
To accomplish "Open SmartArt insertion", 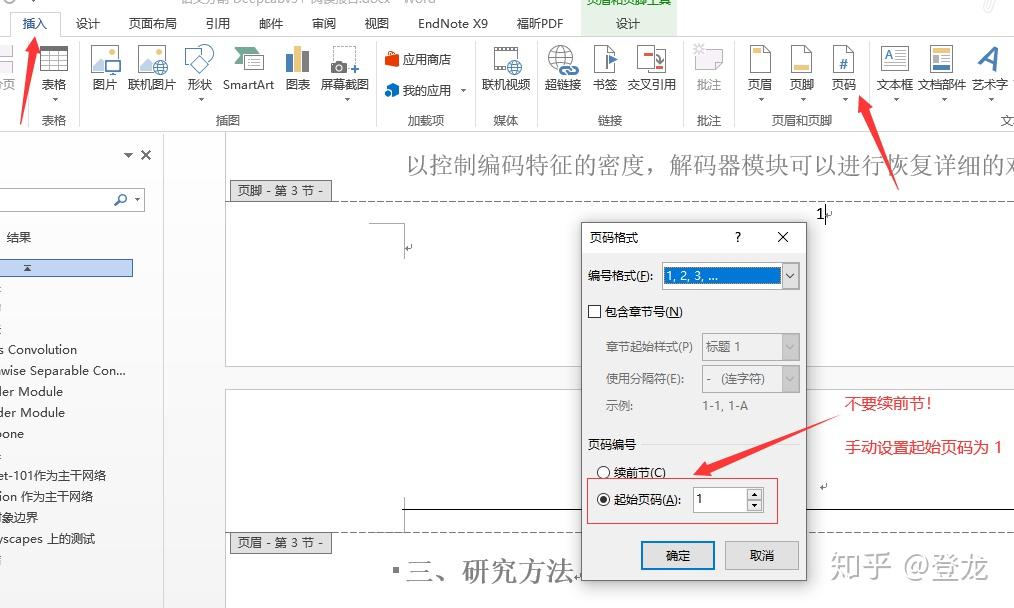I will (x=248, y=70).
